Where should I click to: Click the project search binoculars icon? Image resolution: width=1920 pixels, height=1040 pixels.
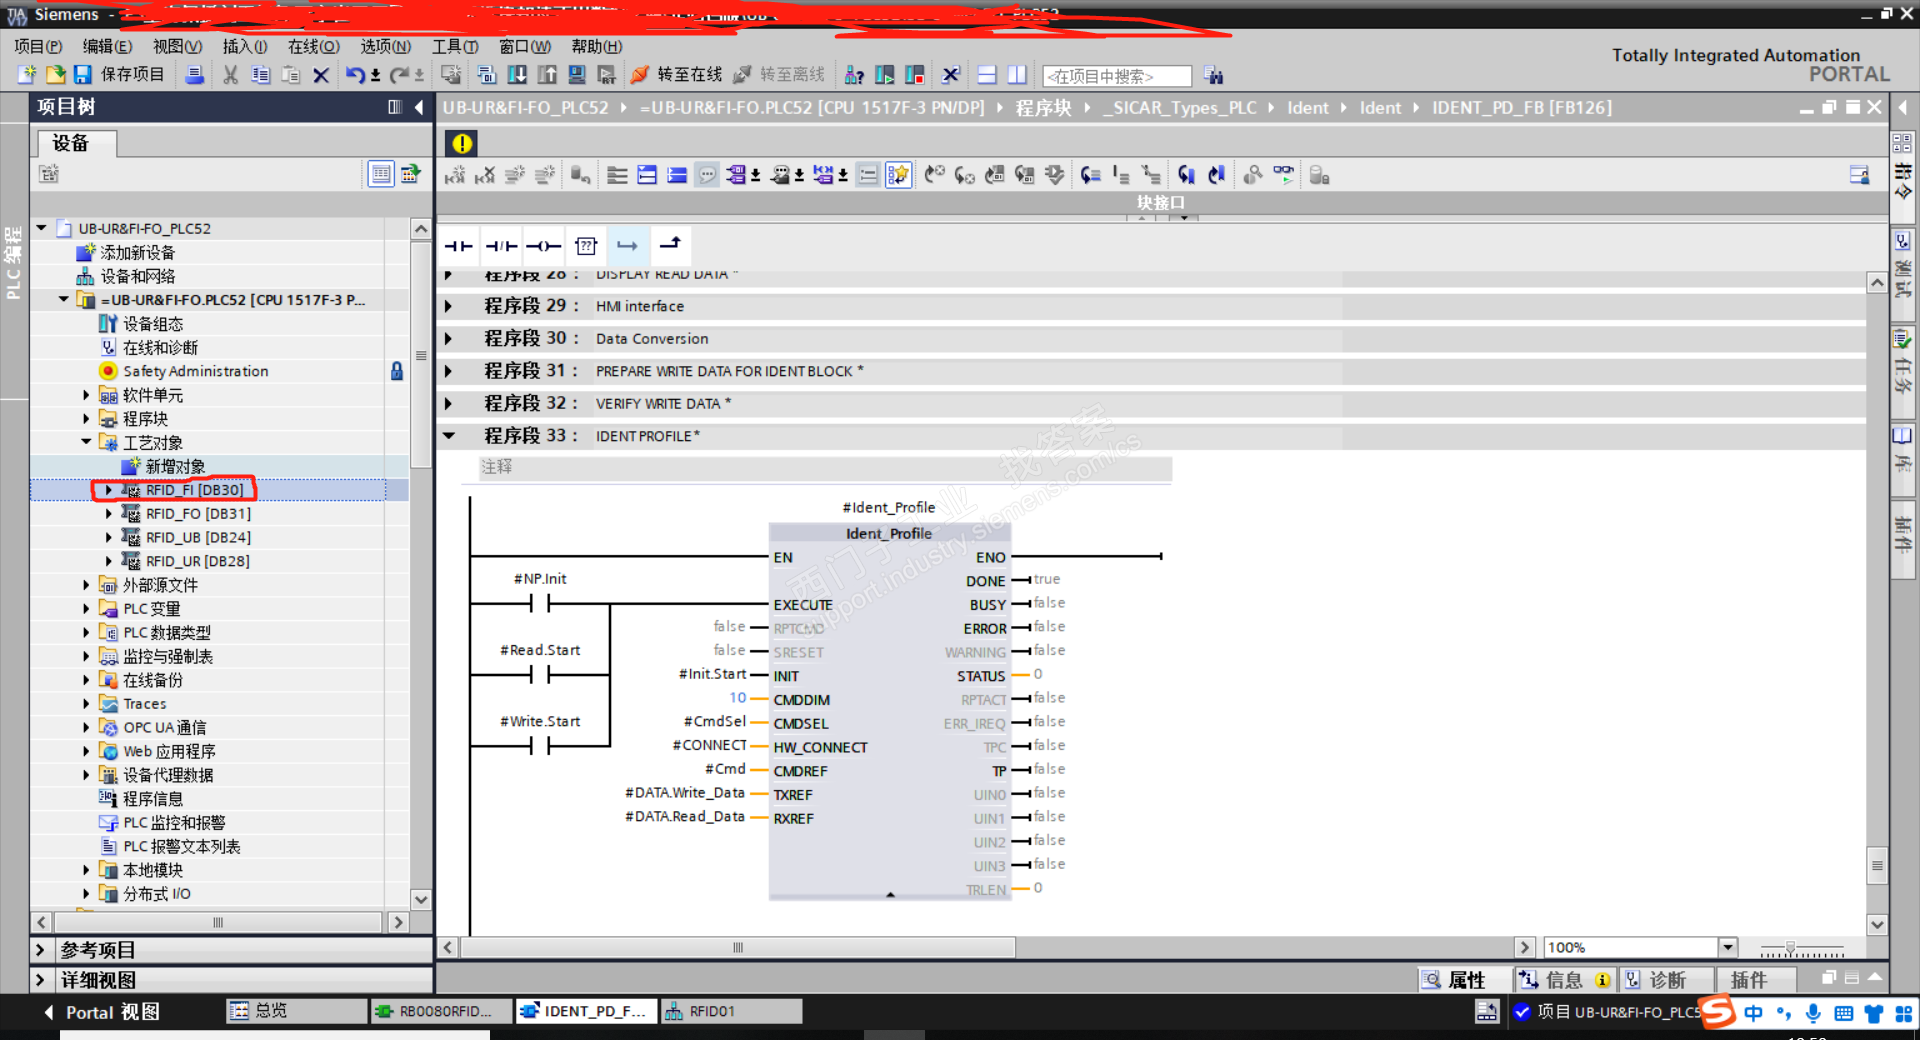tap(1213, 75)
